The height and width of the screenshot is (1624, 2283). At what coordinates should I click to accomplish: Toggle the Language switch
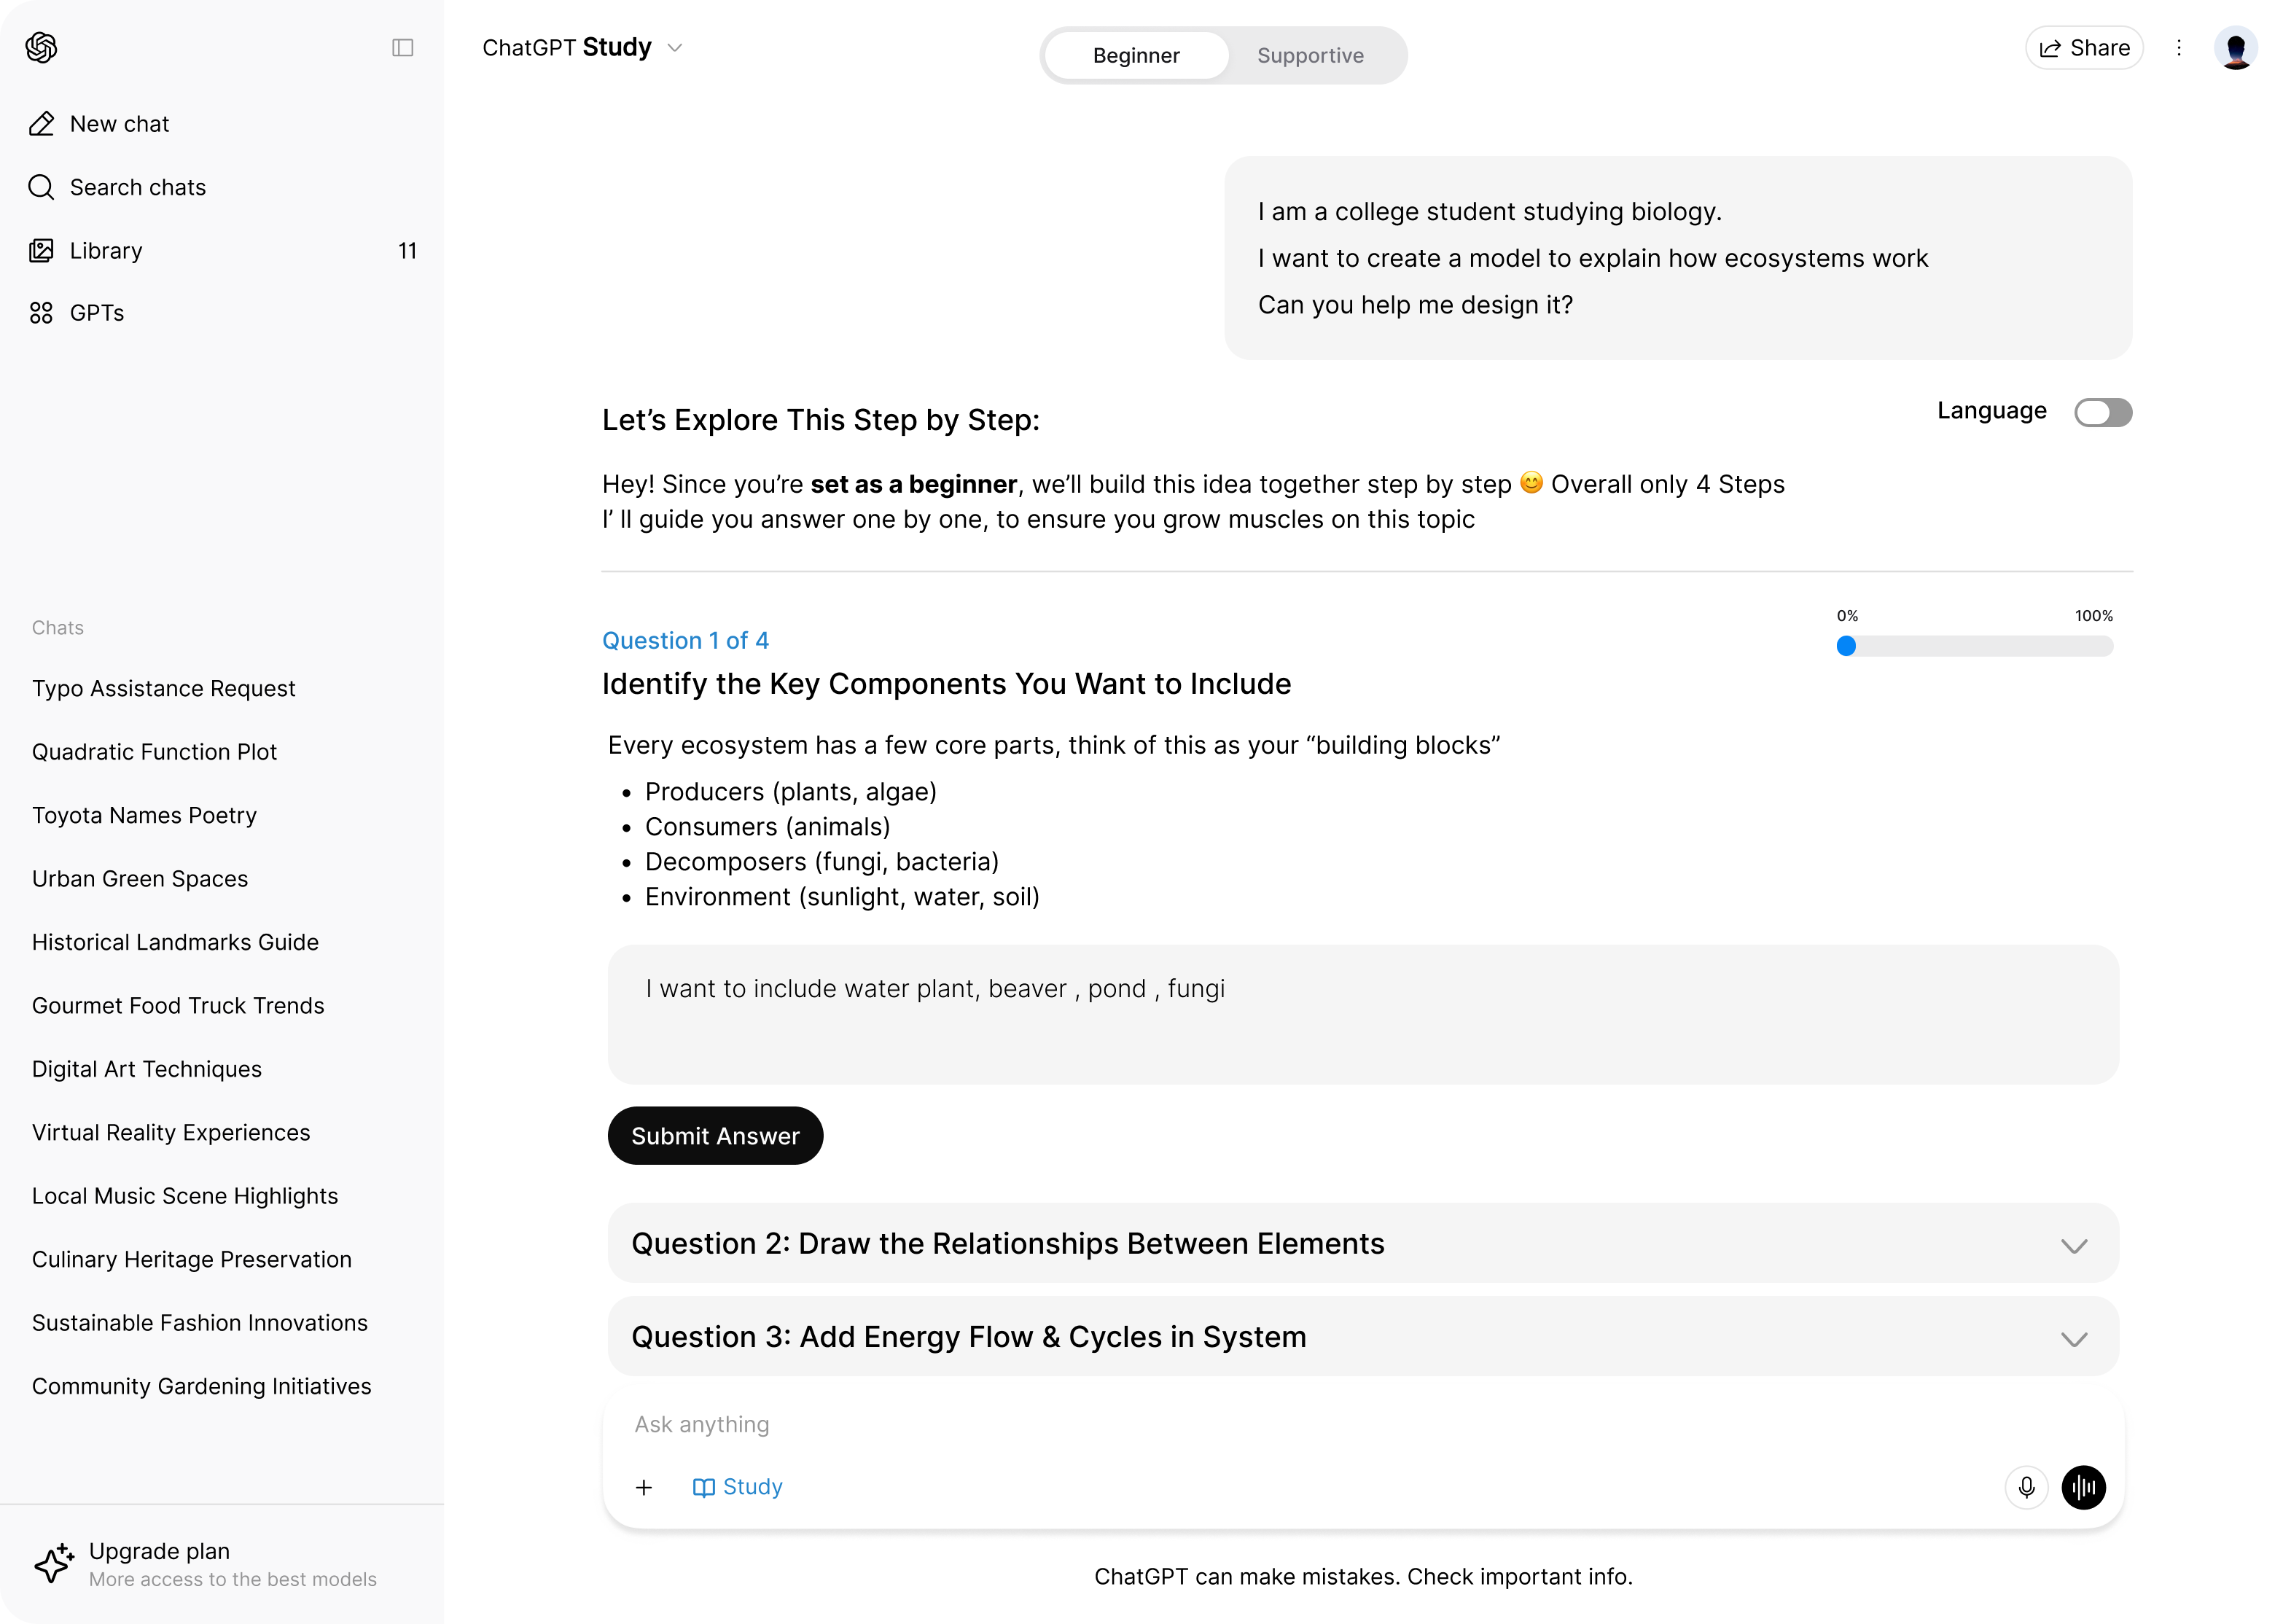click(x=2103, y=412)
